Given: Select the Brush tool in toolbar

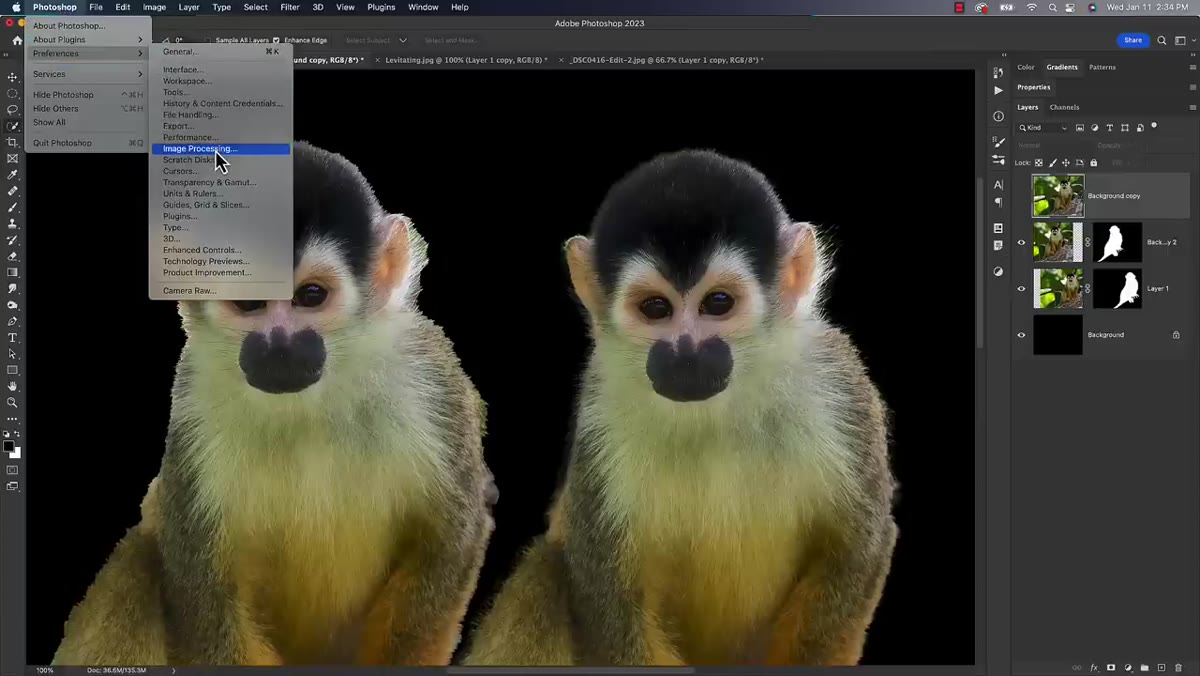Looking at the screenshot, I should (12, 207).
